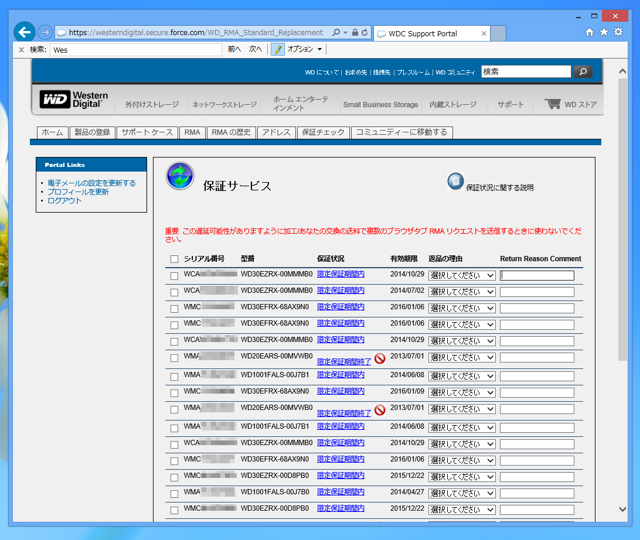640x540 pixels.
Task: Toggle the find highlight pencil icon
Action: tap(278, 49)
